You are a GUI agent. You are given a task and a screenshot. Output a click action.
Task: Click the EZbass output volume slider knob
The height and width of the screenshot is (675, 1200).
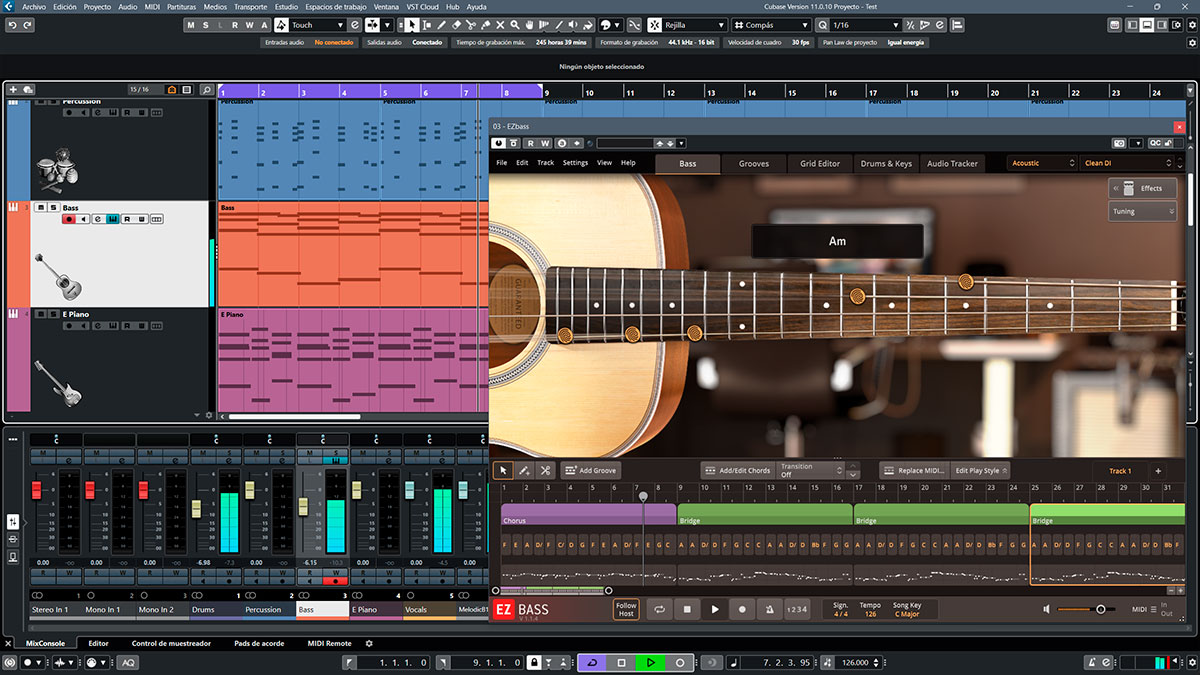pos(1100,609)
